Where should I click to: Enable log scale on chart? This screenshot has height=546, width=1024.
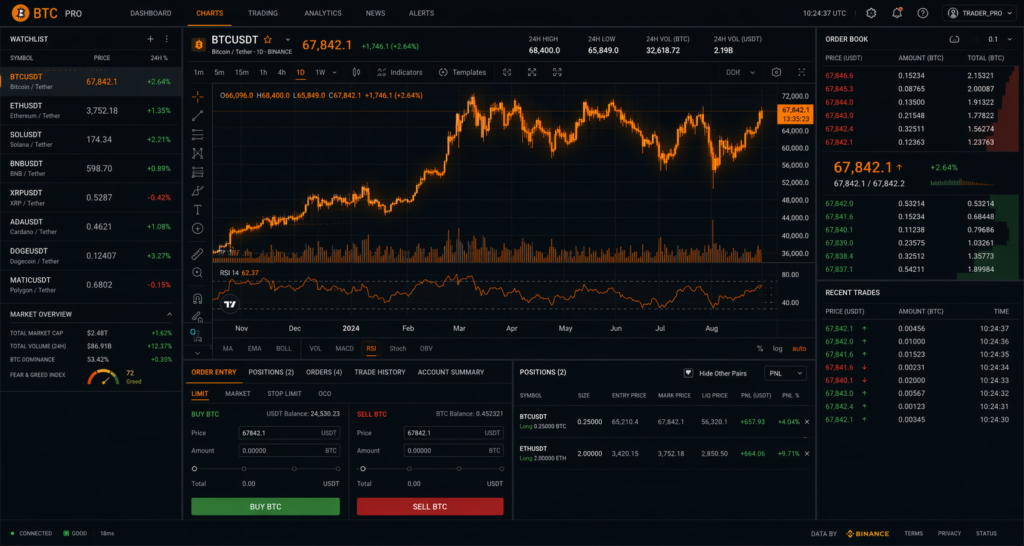[x=777, y=349]
